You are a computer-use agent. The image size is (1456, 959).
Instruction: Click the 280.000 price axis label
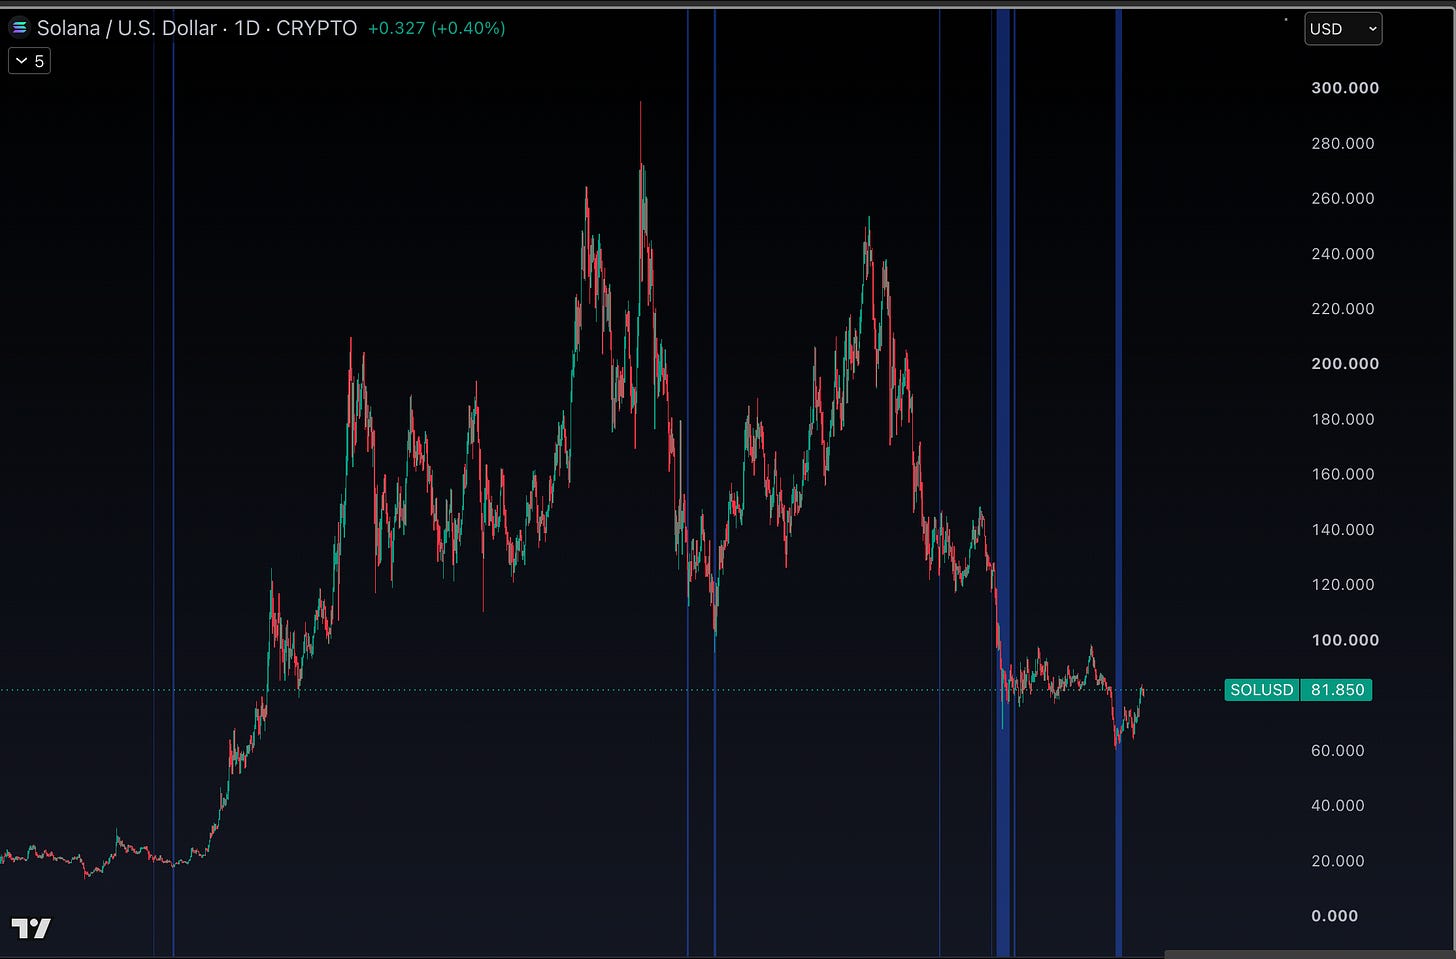[1343, 144]
